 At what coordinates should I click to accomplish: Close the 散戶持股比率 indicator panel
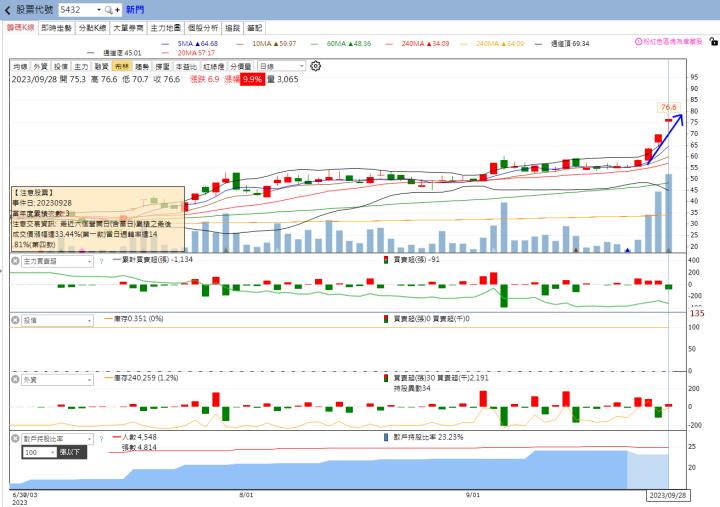[15, 439]
